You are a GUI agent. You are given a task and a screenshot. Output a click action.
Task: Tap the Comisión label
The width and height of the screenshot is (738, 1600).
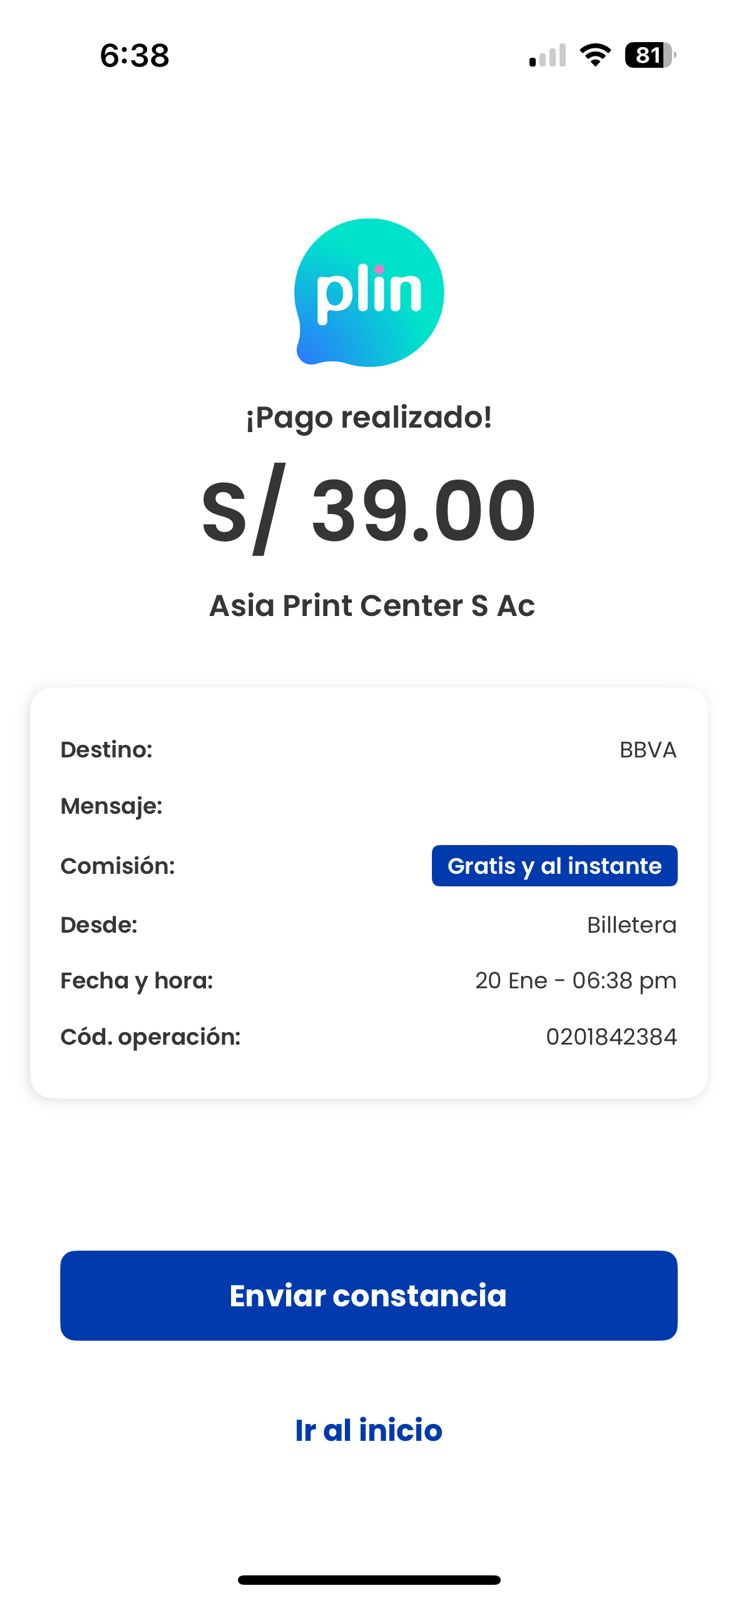click(117, 866)
